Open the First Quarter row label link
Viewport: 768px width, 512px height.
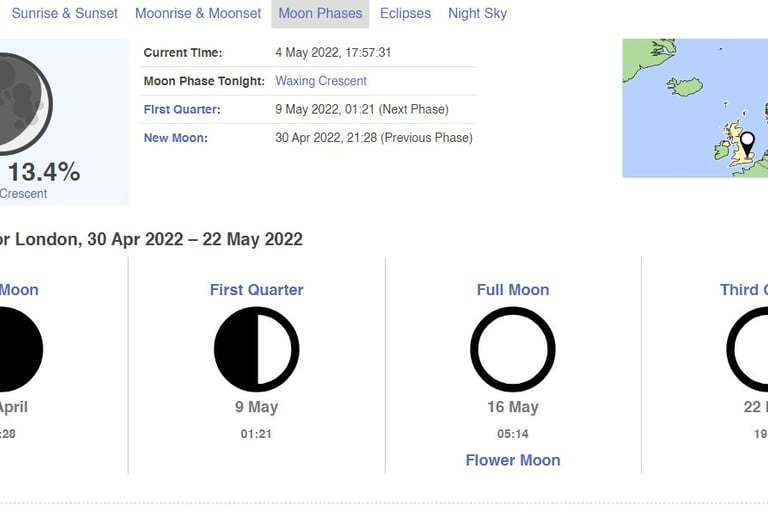[x=182, y=109]
